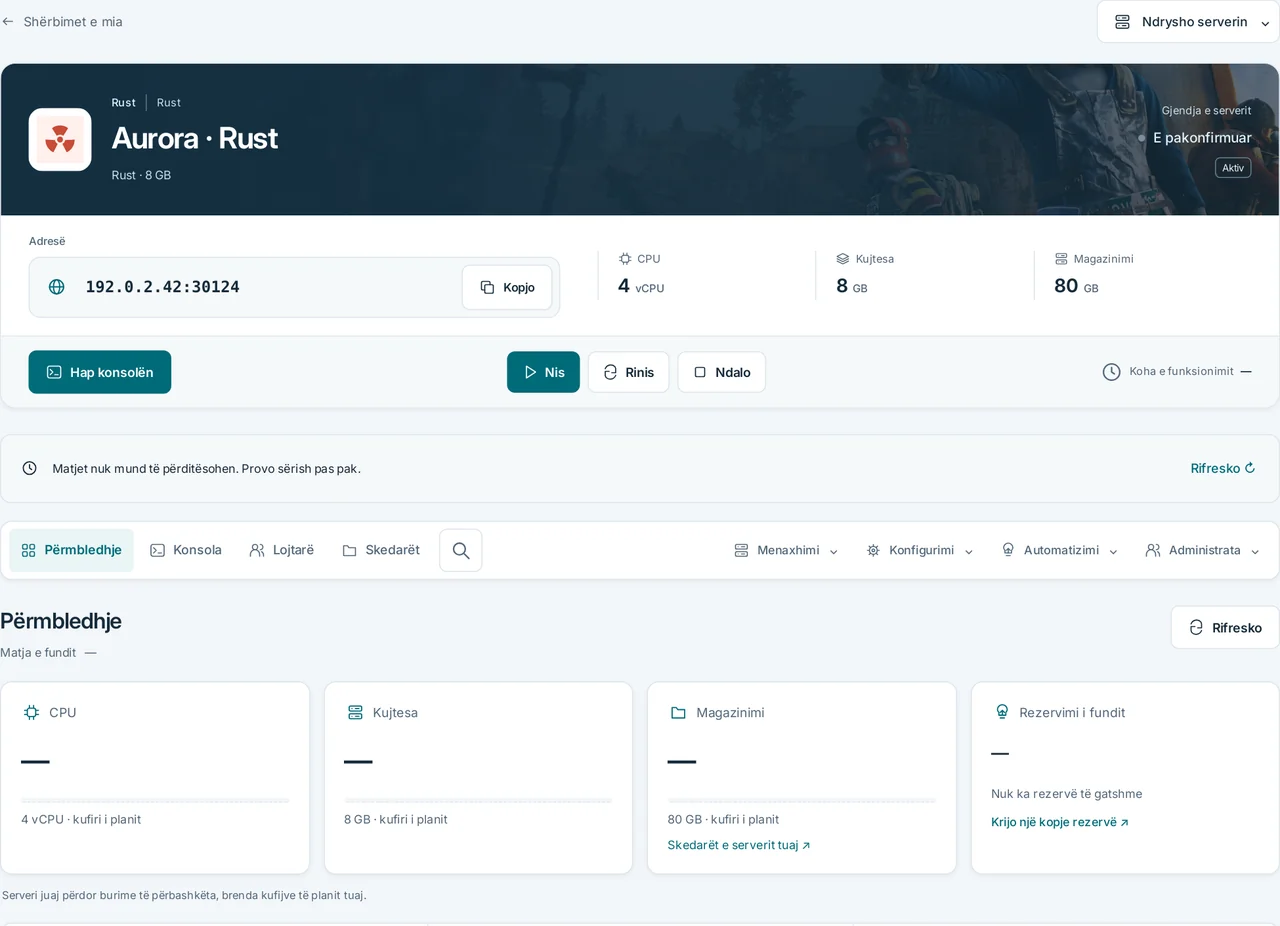Click the search magnifier icon in tab bar
1280x926 pixels.
tap(461, 550)
